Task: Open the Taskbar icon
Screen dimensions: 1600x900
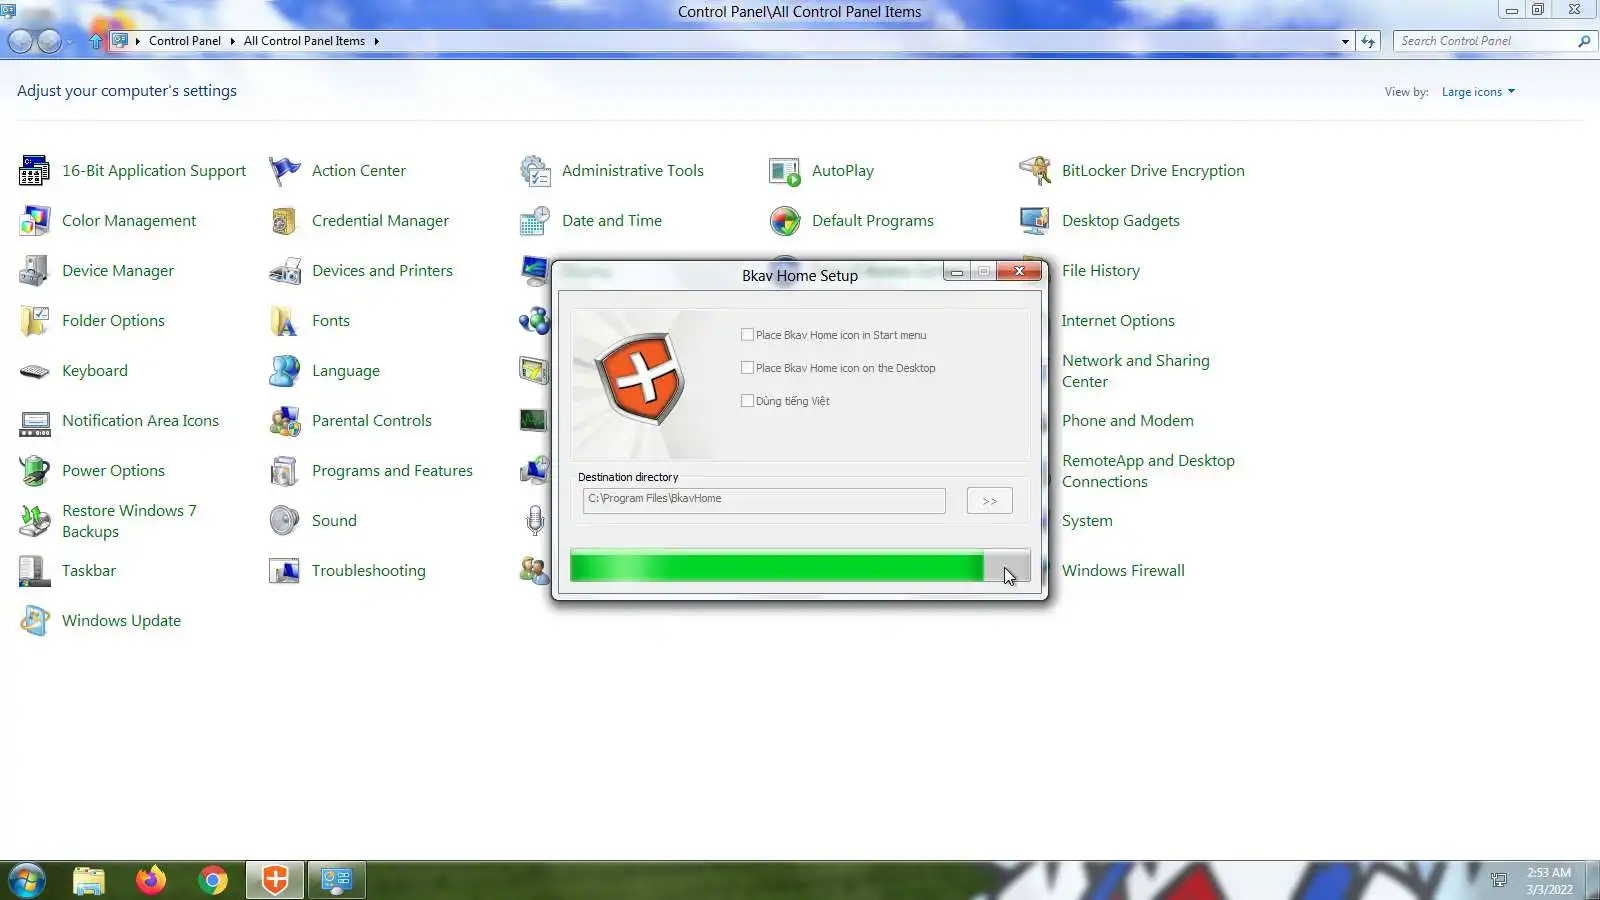Action: pos(34,571)
